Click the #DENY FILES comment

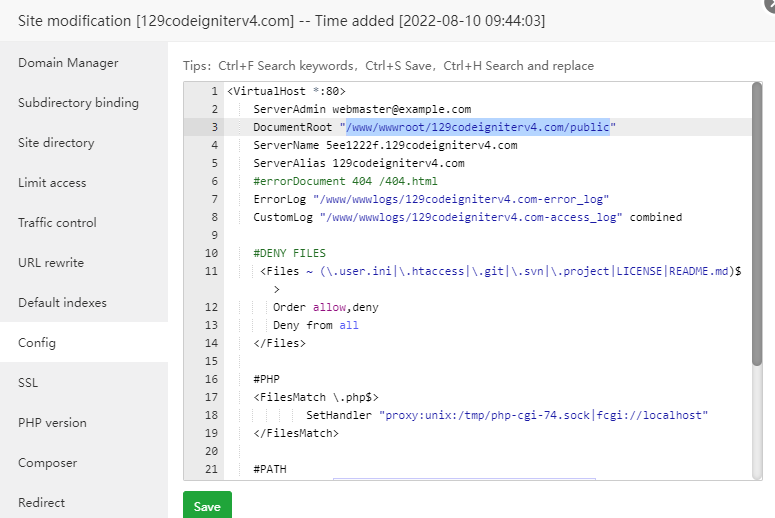290,253
